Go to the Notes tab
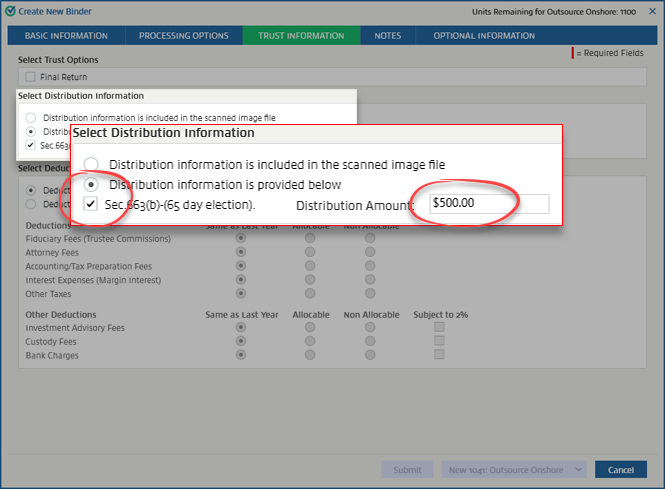This screenshot has height=489, width=665. (x=388, y=36)
